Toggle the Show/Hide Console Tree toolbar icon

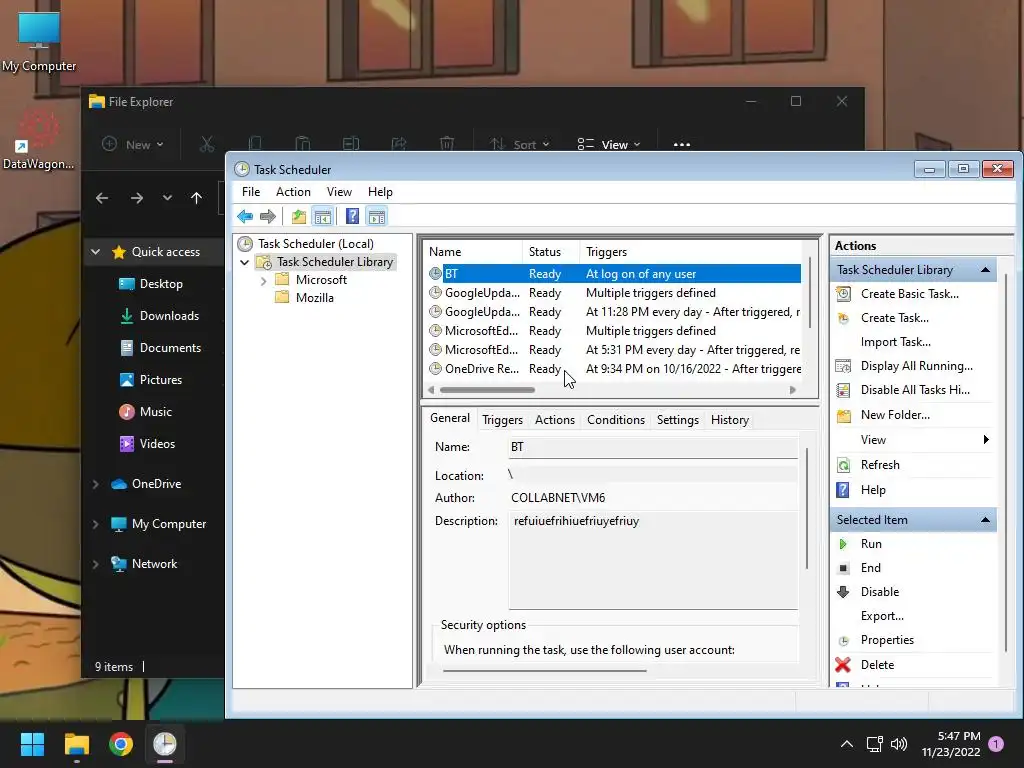pos(323,216)
